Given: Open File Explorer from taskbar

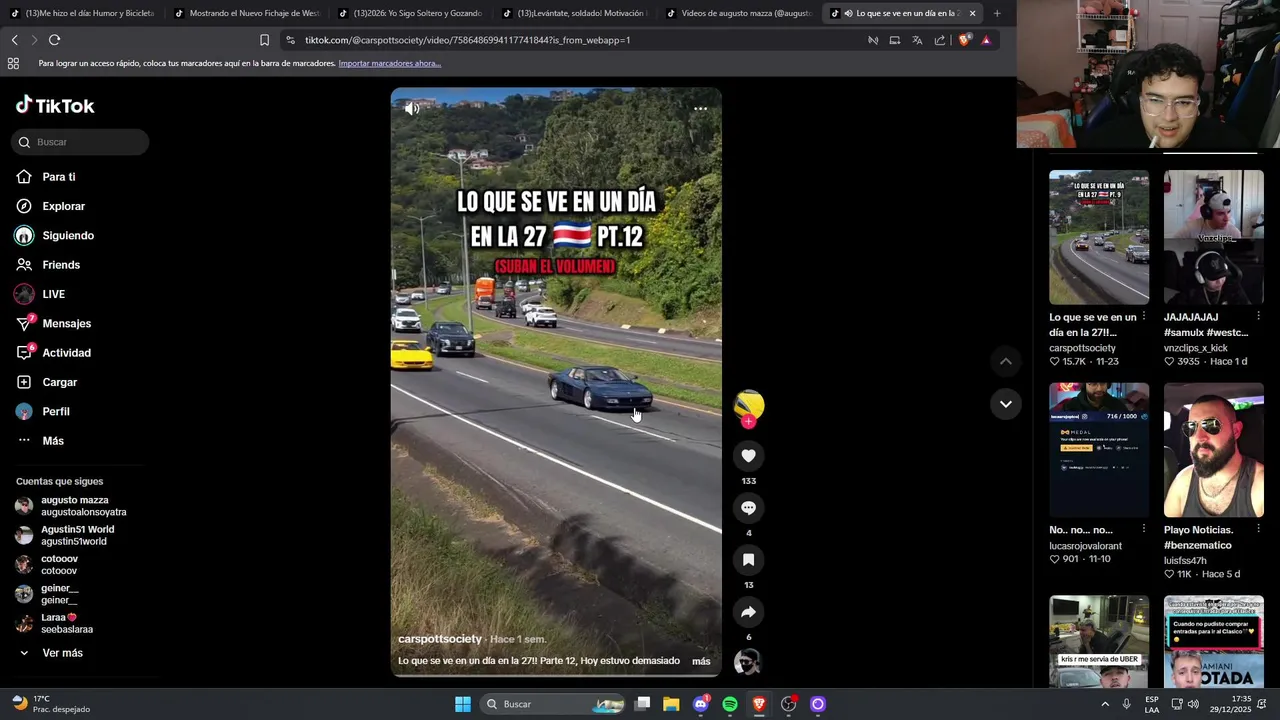Looking at the screenshot, I should click(671, 704).
